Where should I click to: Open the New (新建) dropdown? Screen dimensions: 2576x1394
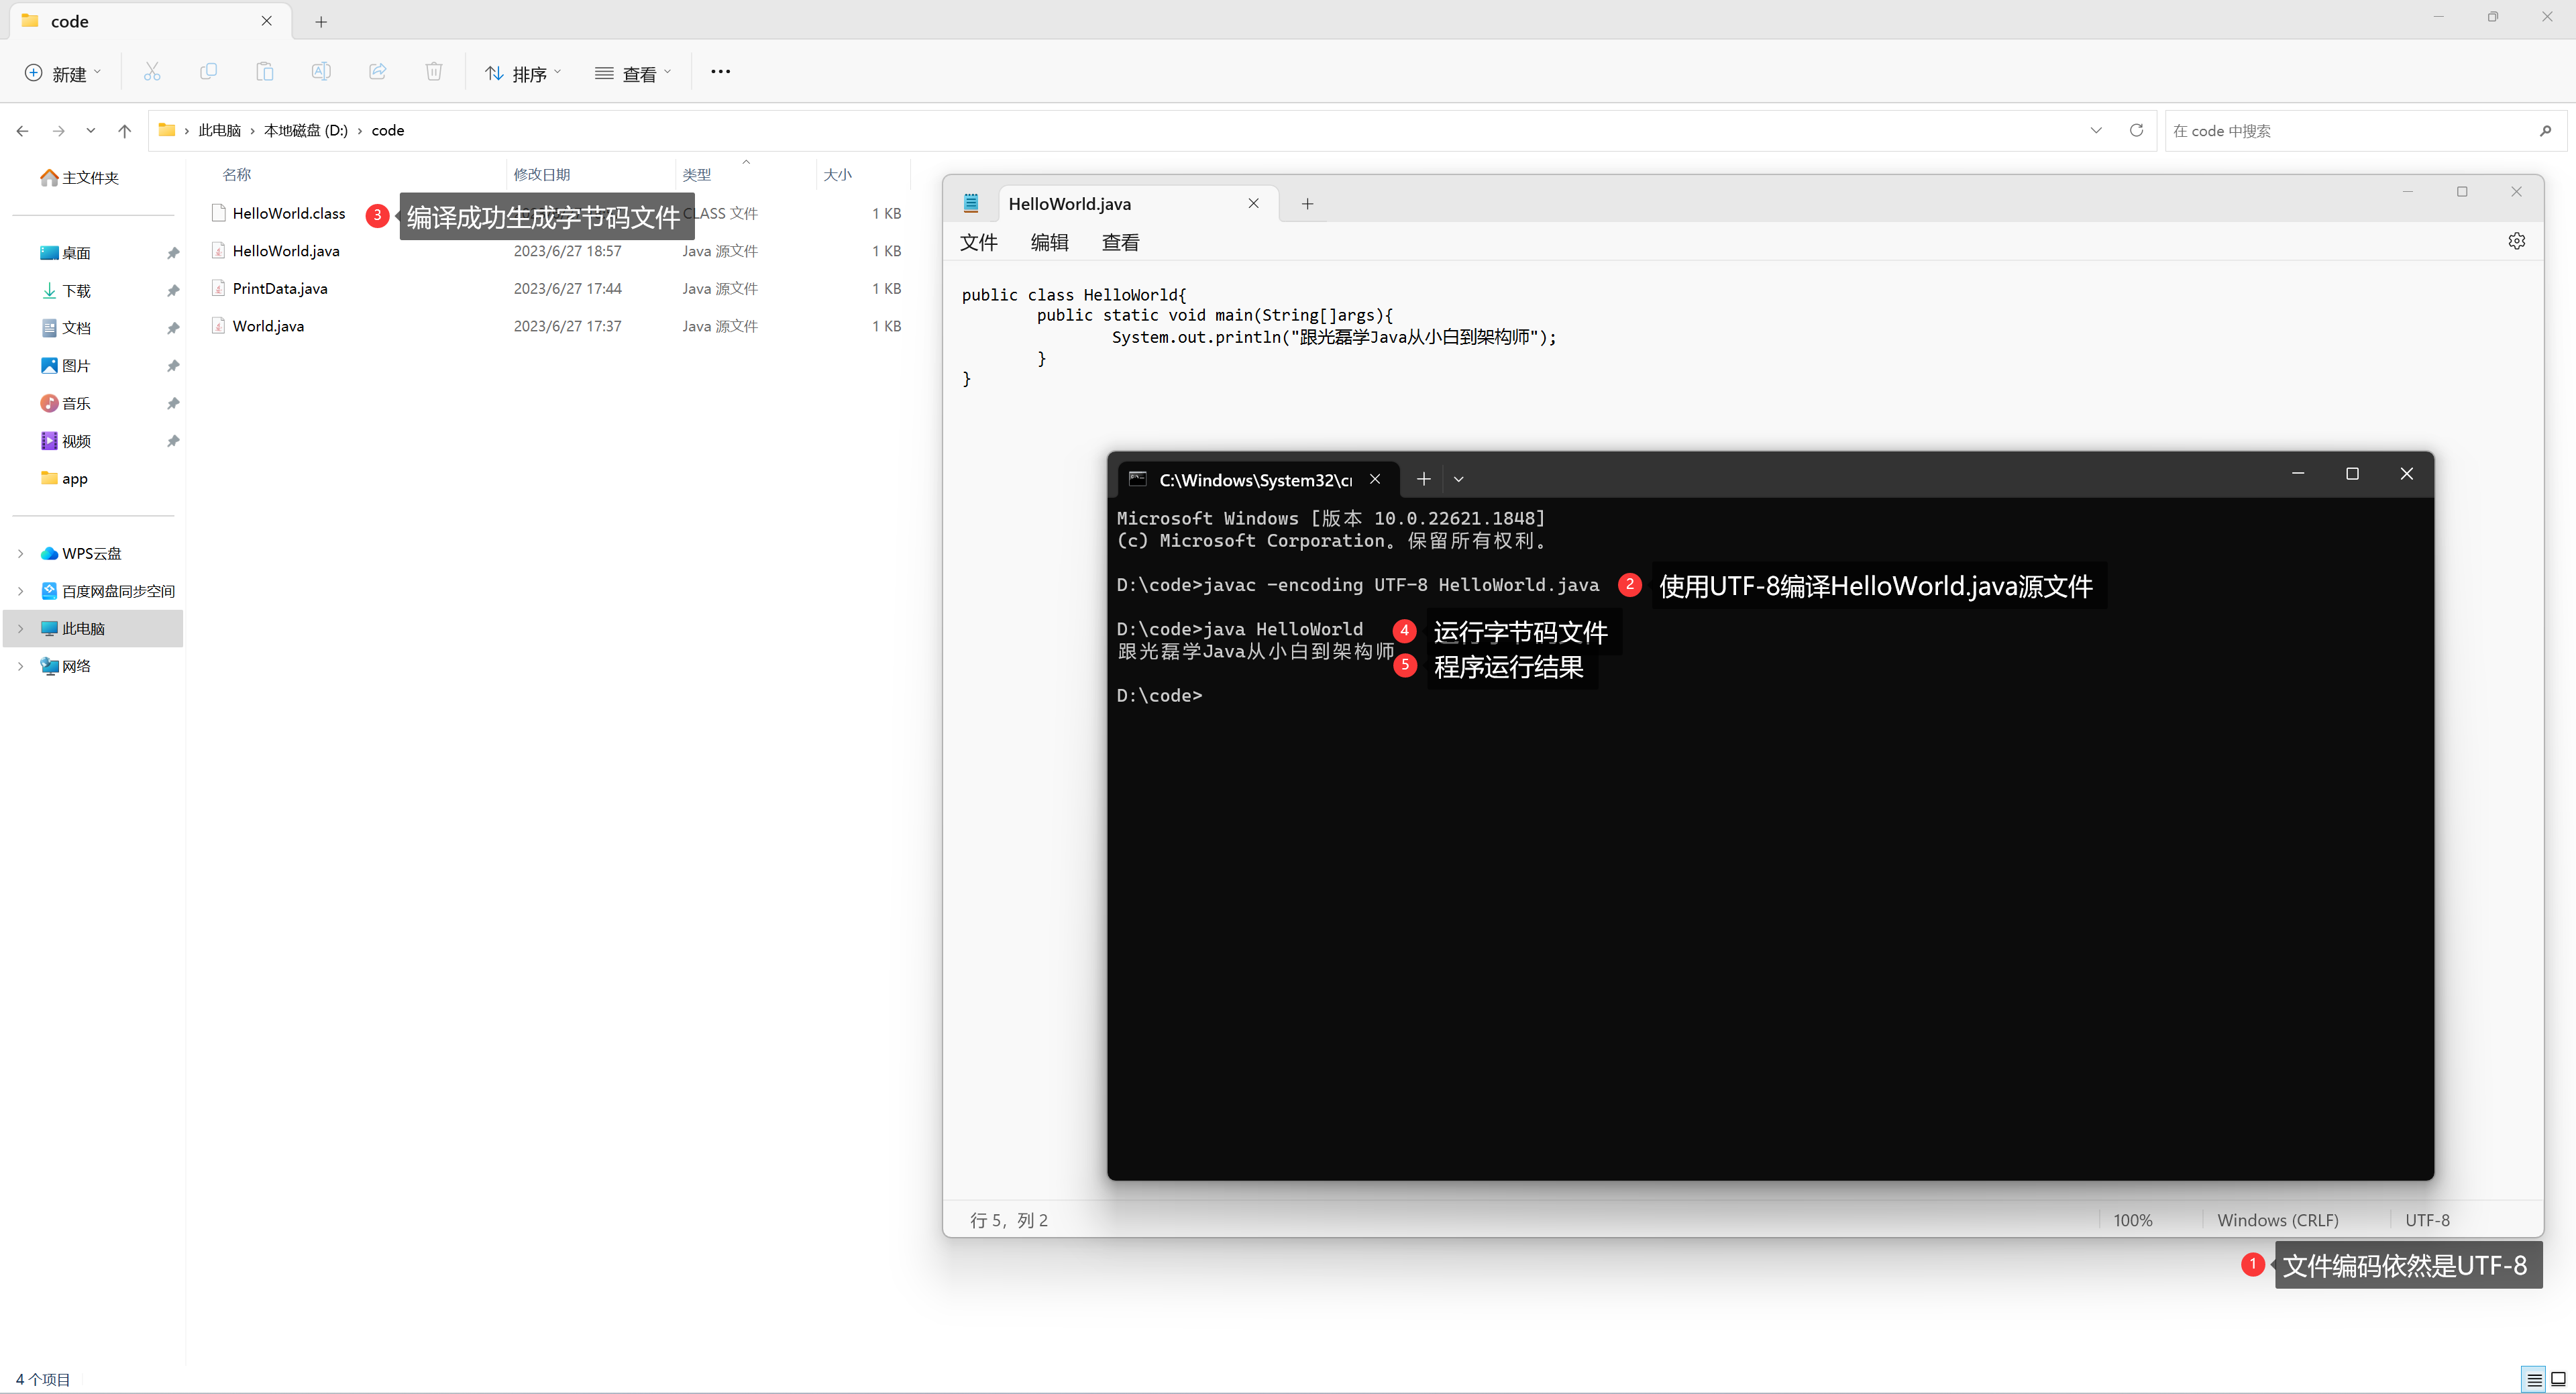pos(62,73)
